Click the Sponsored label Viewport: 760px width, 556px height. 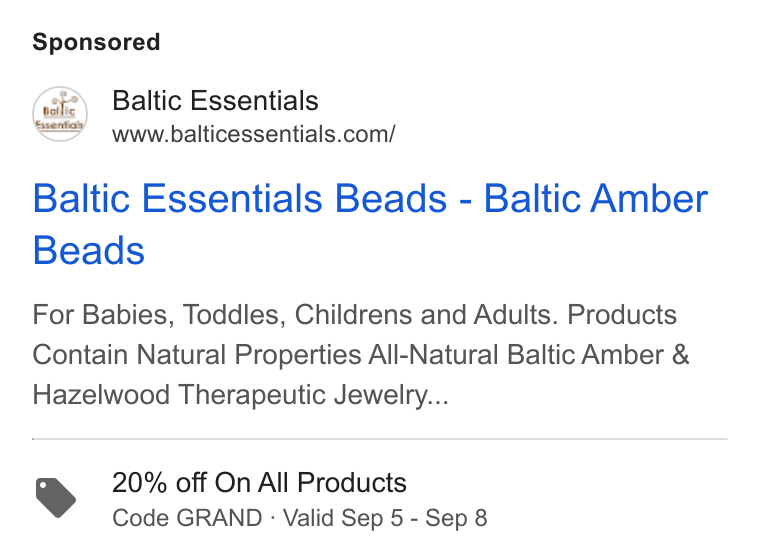pos(96,42)
